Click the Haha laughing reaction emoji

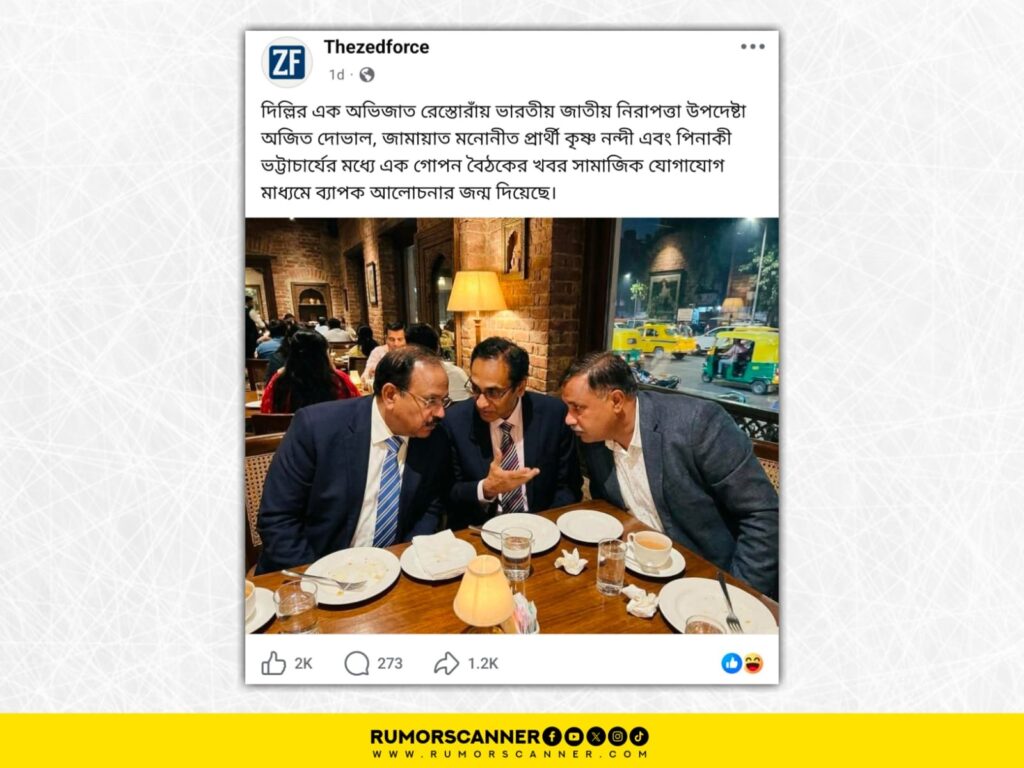[x=753, y=664]
